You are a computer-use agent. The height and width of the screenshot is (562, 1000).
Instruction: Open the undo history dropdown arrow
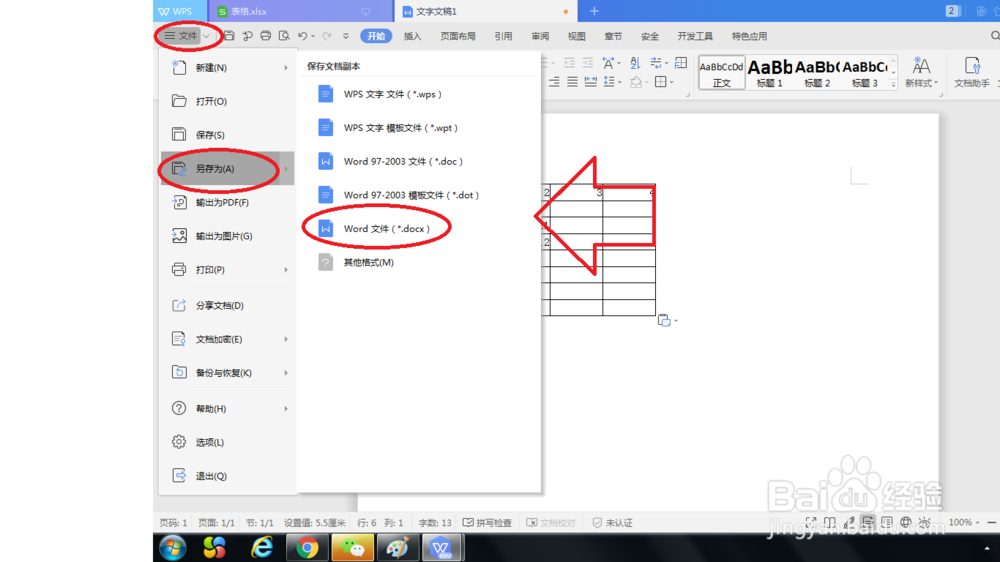click(312, 36)
